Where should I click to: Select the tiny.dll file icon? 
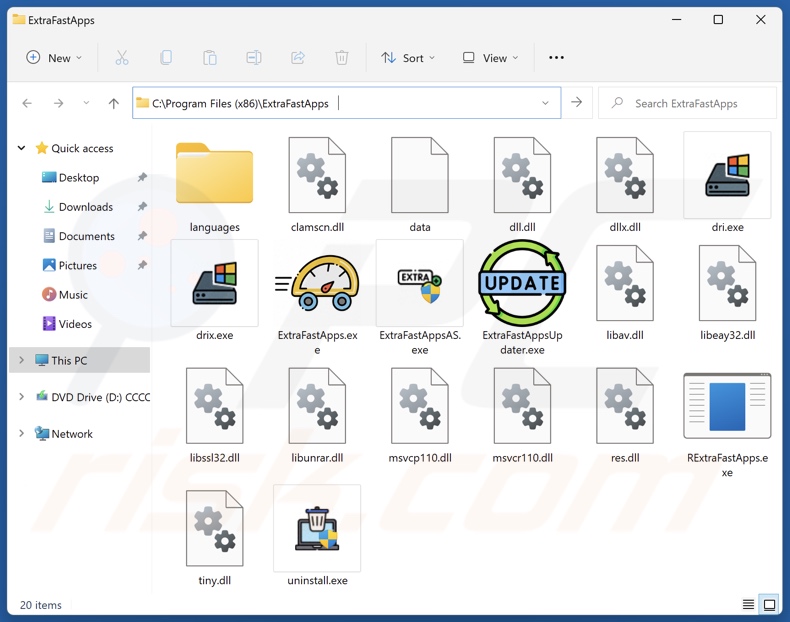(215, 528)
